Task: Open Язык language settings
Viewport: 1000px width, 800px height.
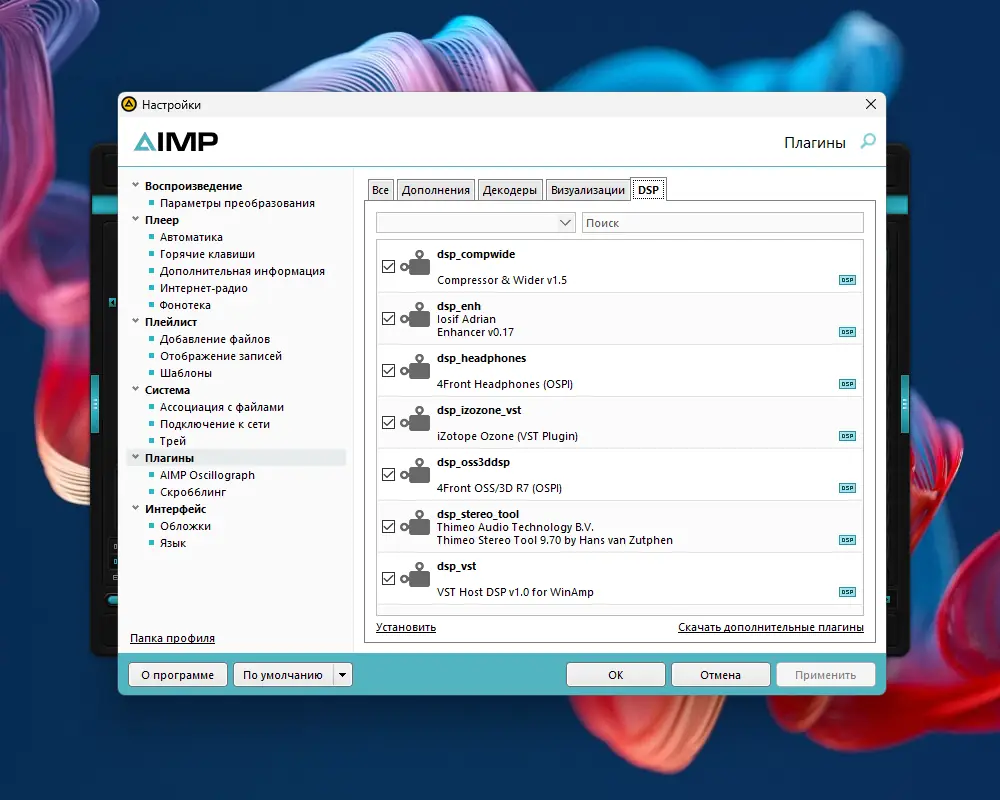Action: (x=173, y=543)
